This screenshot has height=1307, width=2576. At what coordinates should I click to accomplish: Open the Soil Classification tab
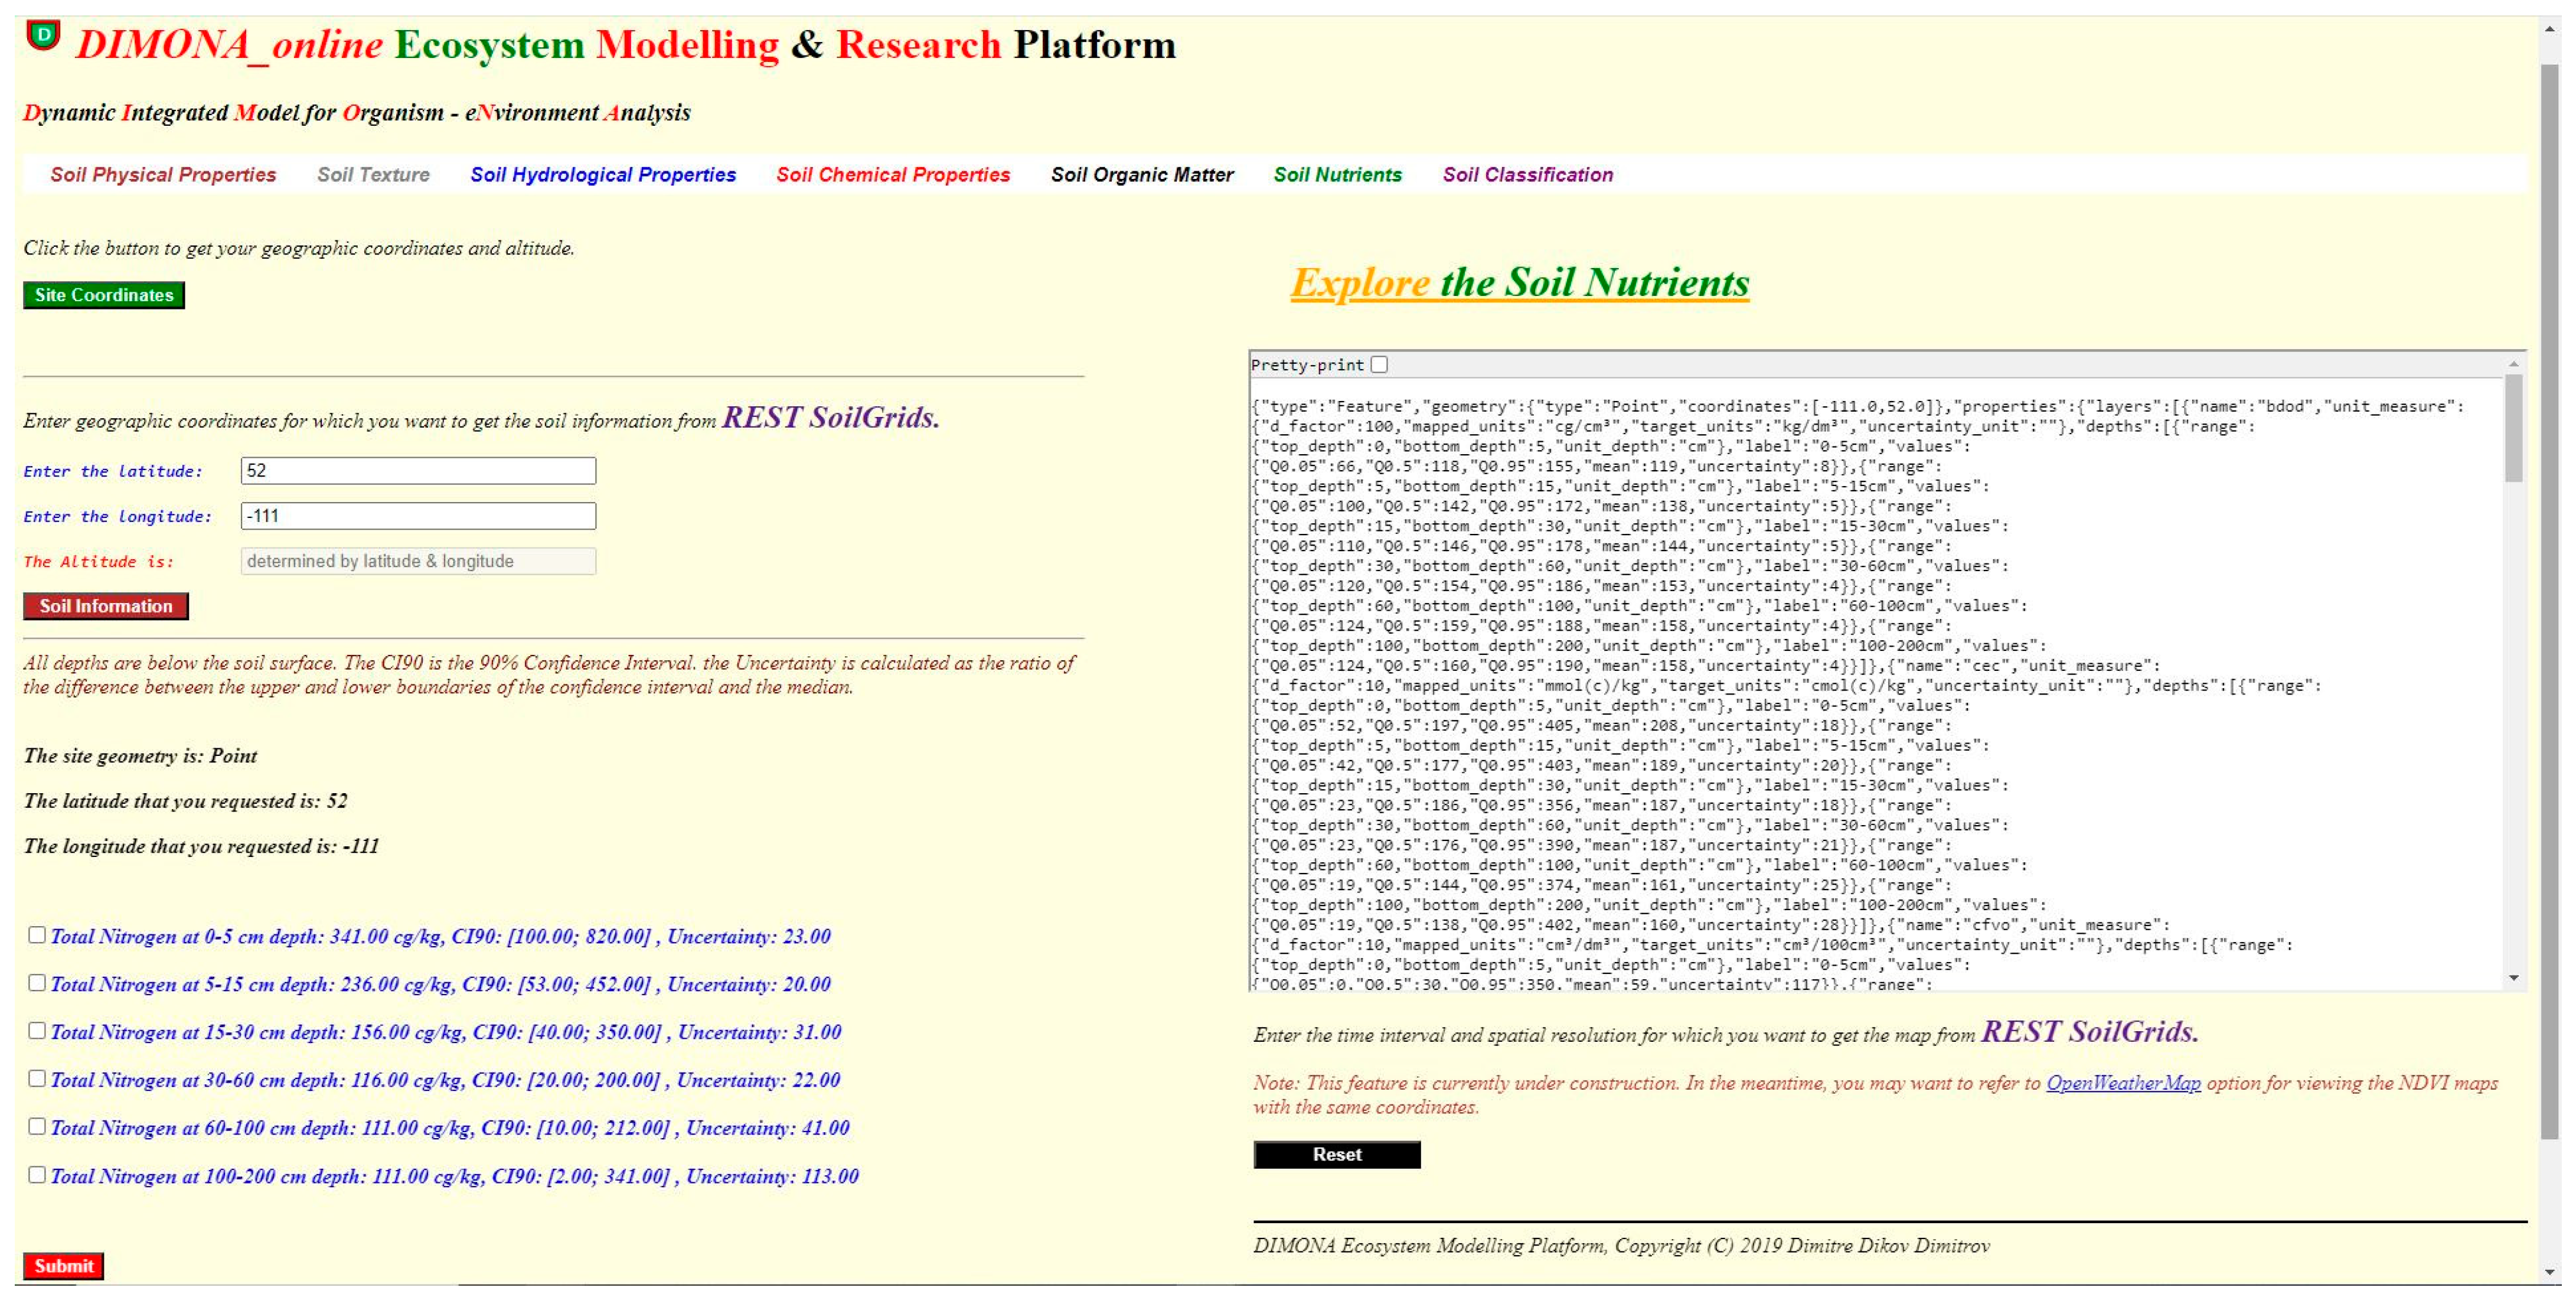point(1527,175)
